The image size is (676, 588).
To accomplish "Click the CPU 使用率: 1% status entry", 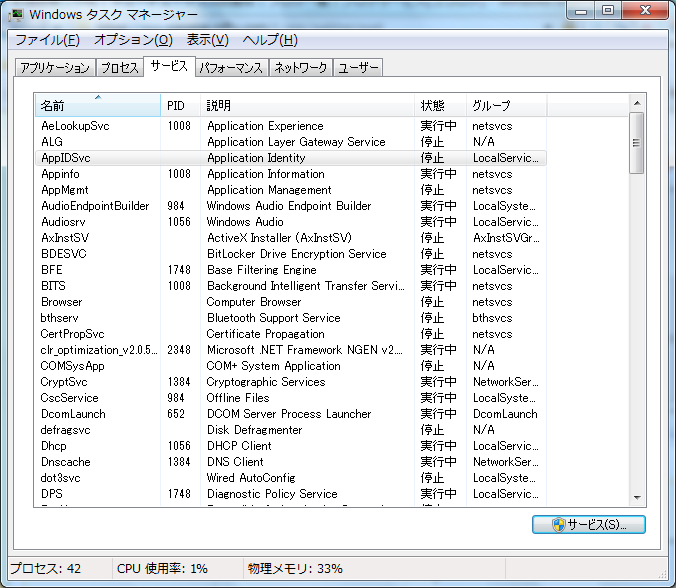I will pyautogui.click(x=162, y=569).
